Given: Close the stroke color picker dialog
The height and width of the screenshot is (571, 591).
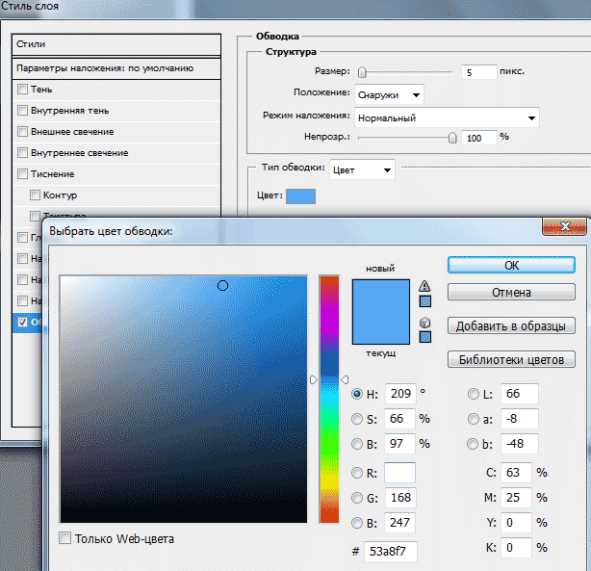Looking at the screenshot, I should pos(564,226).
